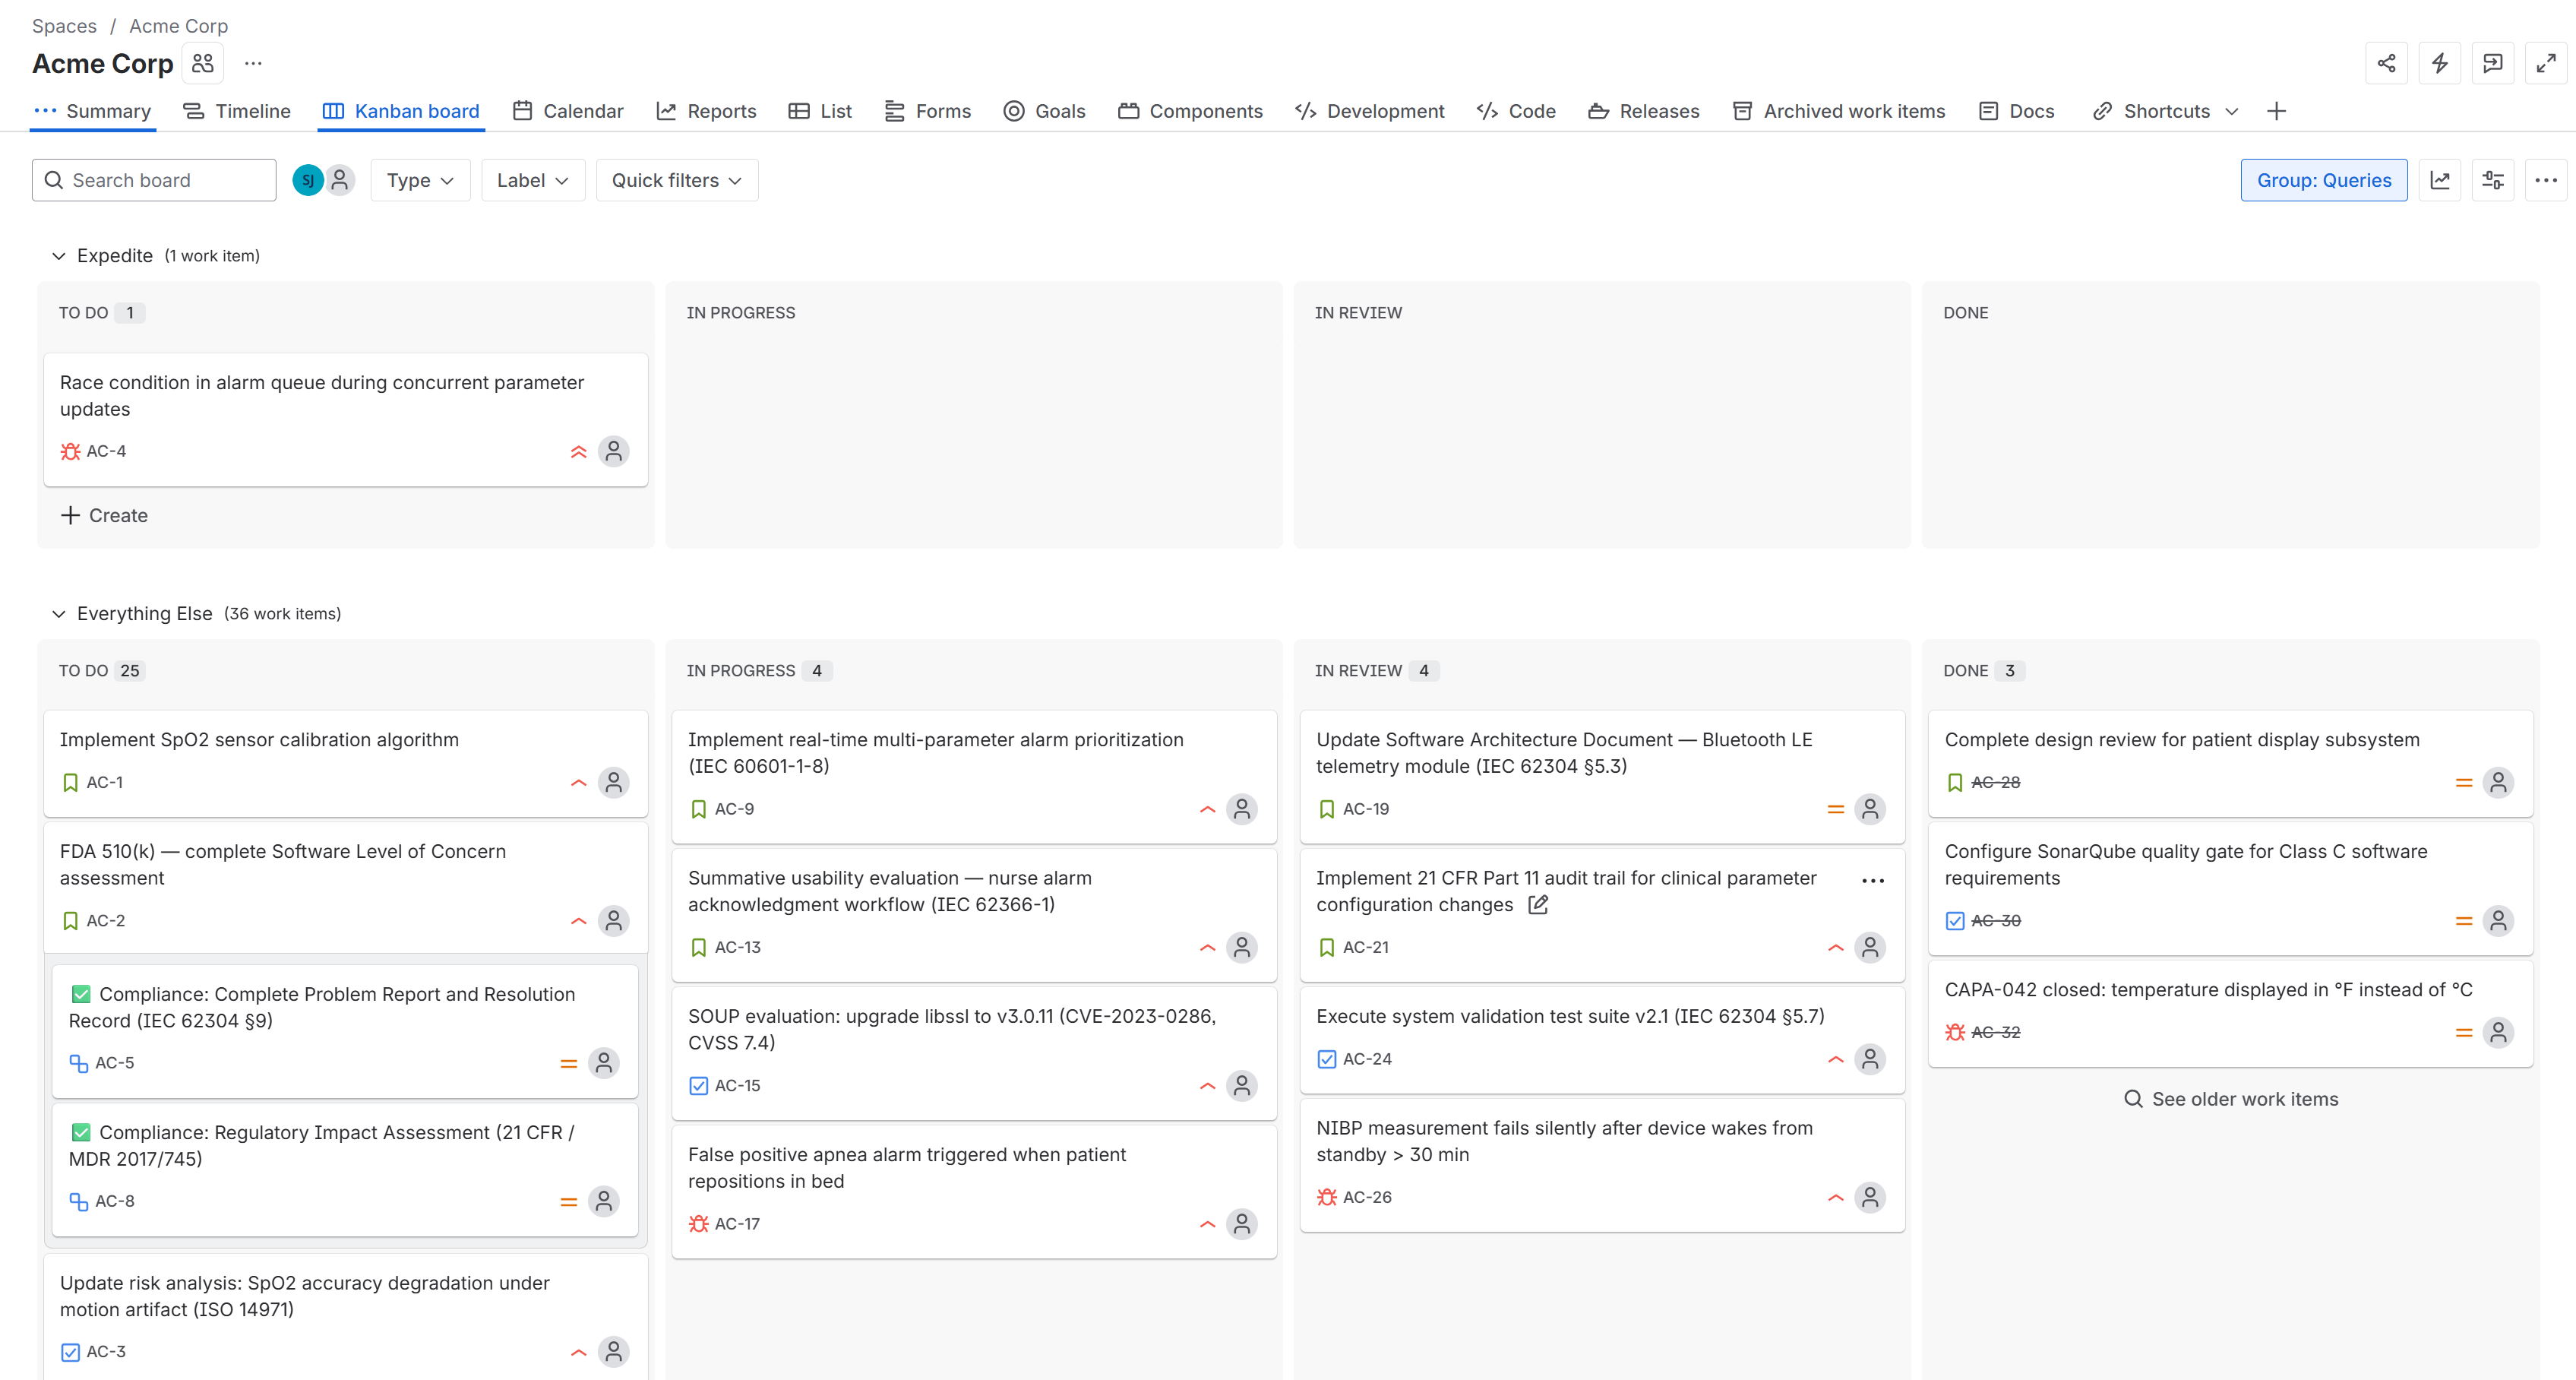
Task: Click Acme Corp breadcrumb link
Action: [178, 26]
